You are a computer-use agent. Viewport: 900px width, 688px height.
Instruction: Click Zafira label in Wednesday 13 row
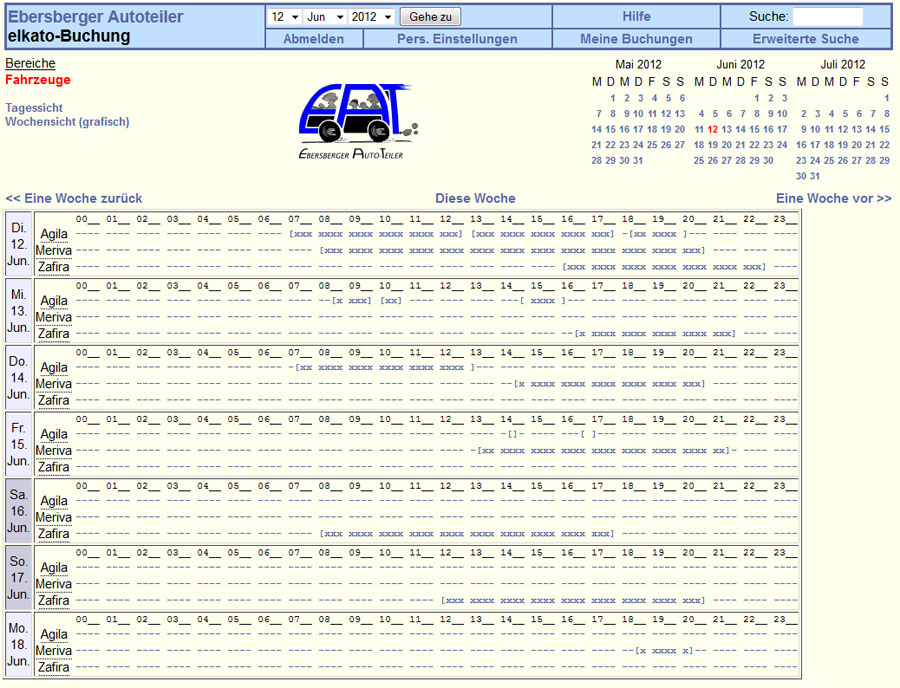(x=54, y=333)
